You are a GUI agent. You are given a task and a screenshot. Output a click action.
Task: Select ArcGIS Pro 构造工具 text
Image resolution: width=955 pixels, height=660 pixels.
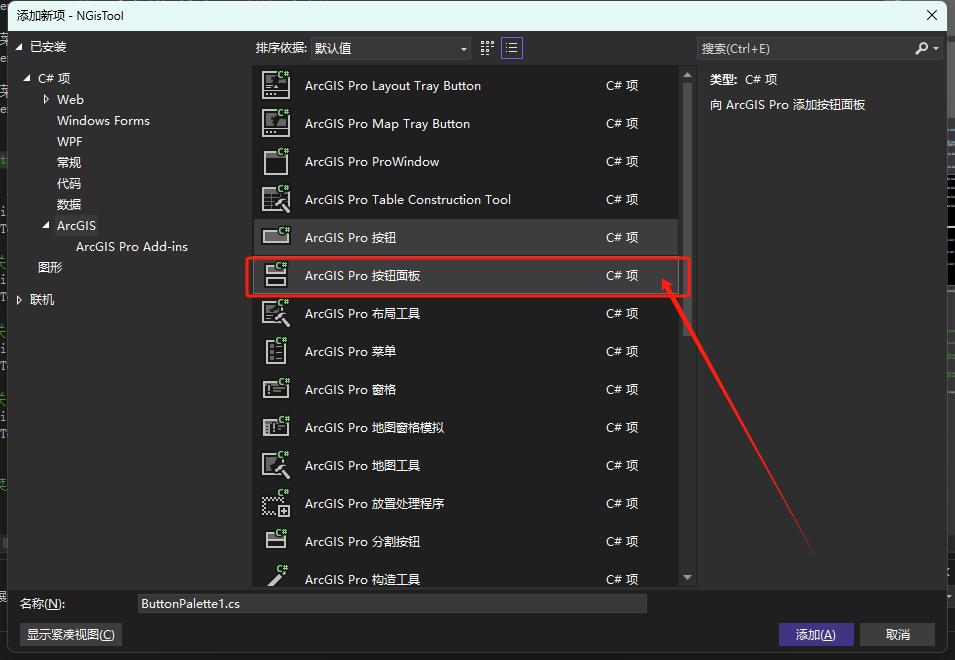pos(362,579)
